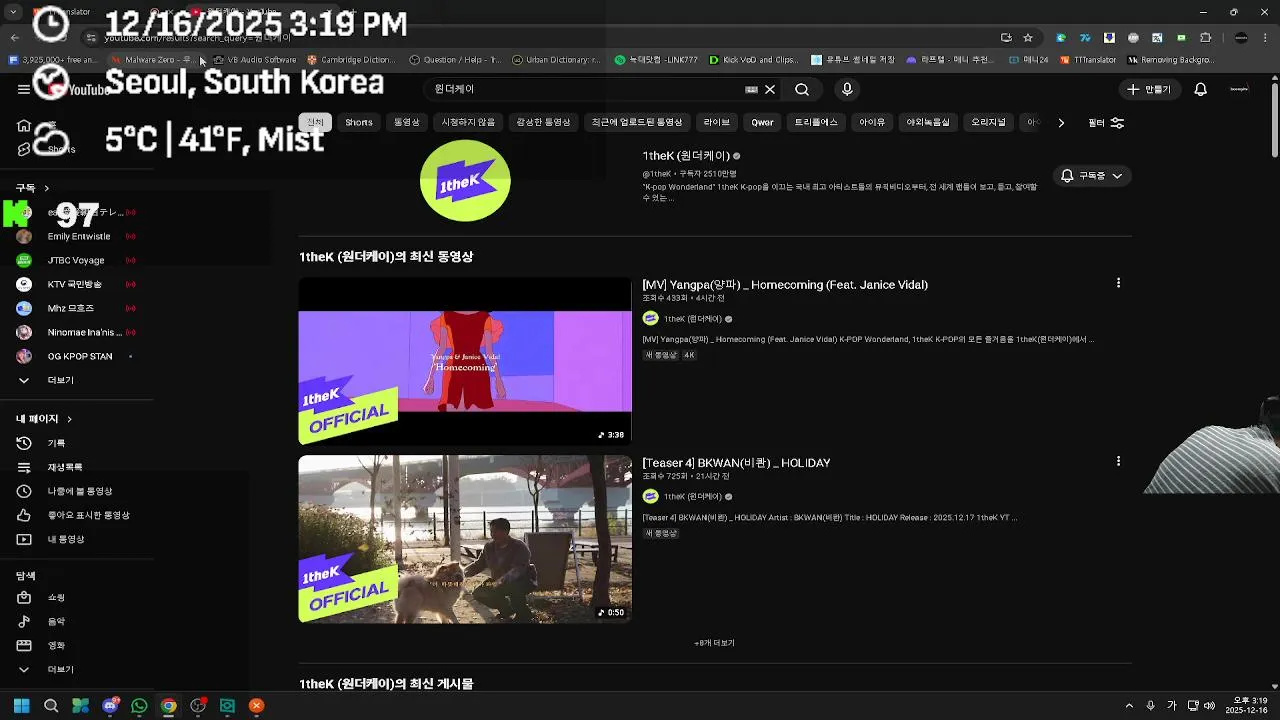Select the 전체 filter chip
This screenshot has width=1280, height=720.
[x=315, y=122]
